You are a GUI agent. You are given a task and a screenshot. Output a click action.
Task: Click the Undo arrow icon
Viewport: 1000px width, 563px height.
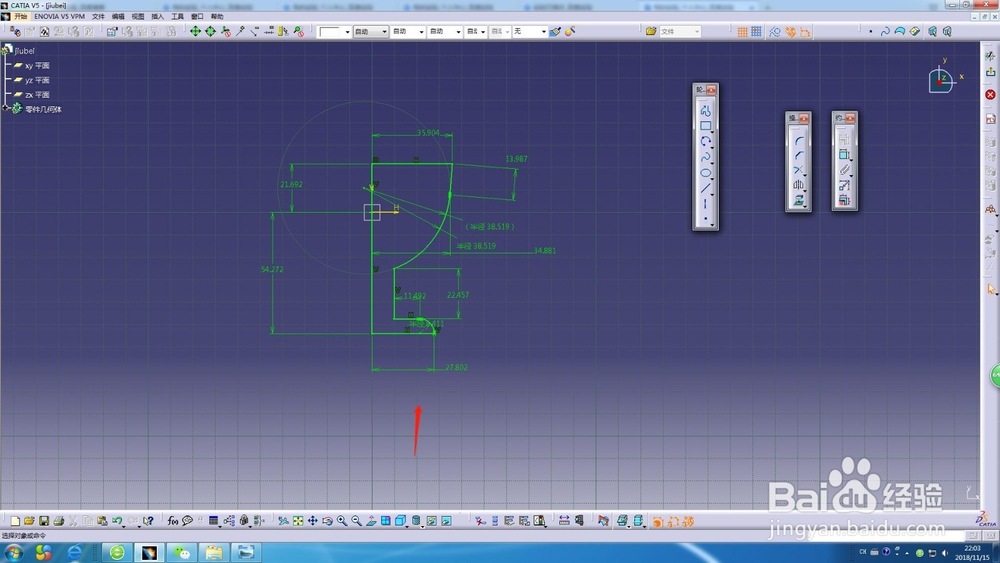click(117, 521)
